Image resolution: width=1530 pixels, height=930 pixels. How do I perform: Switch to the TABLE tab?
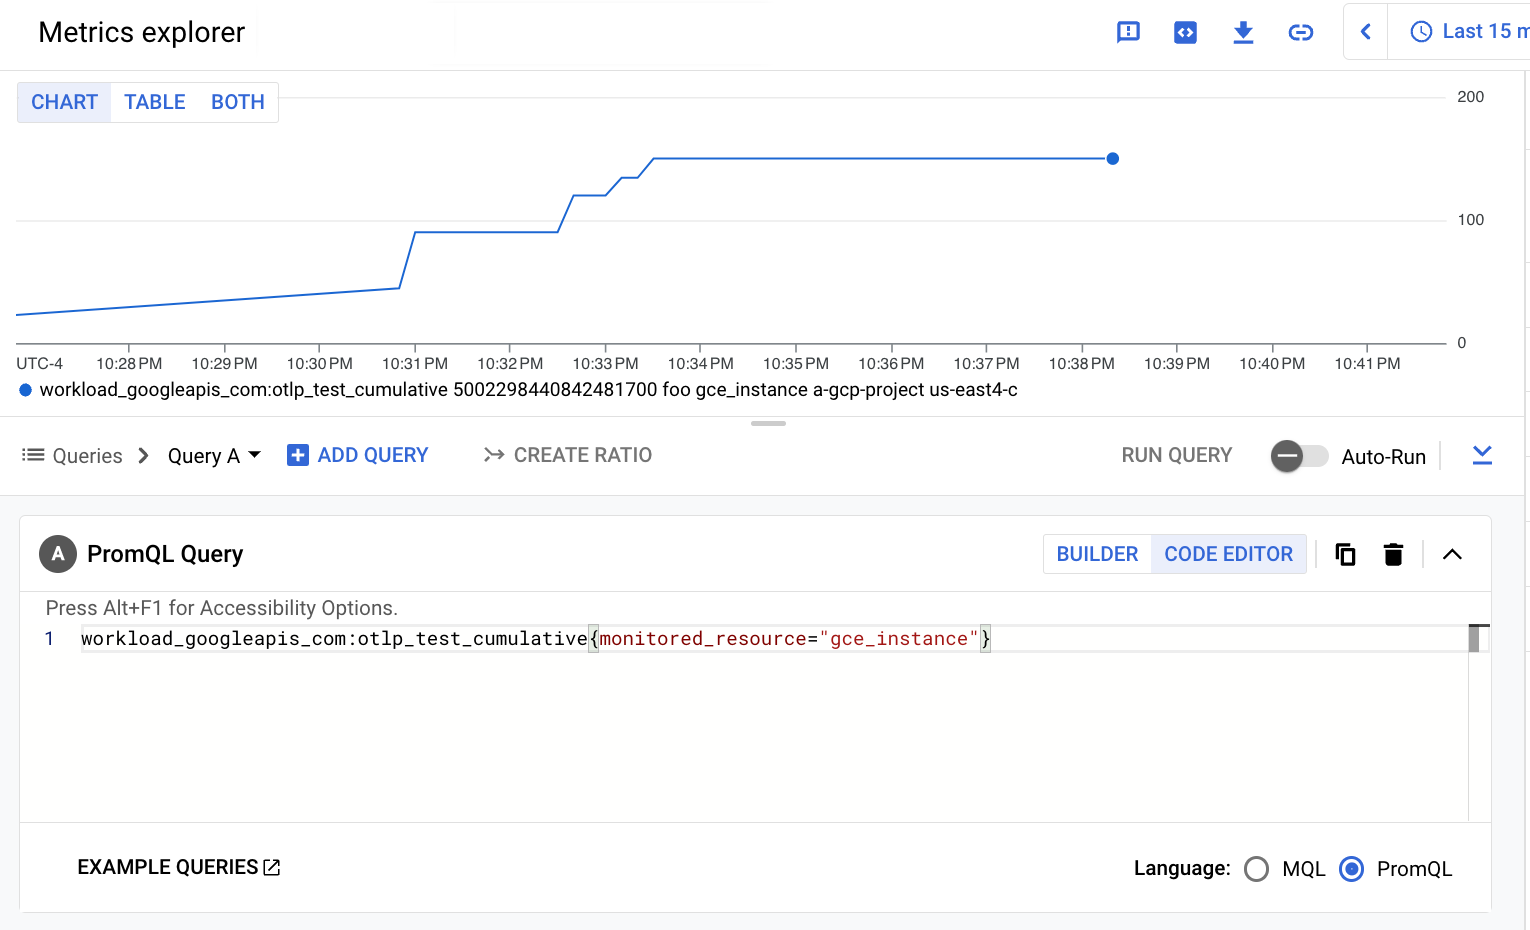[154, 102]
